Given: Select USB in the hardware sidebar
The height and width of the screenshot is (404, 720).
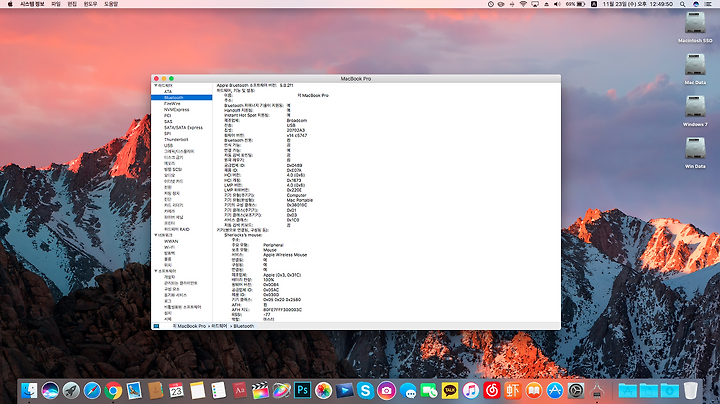Looking at the screenshot, I should click(x=169, y=146).
